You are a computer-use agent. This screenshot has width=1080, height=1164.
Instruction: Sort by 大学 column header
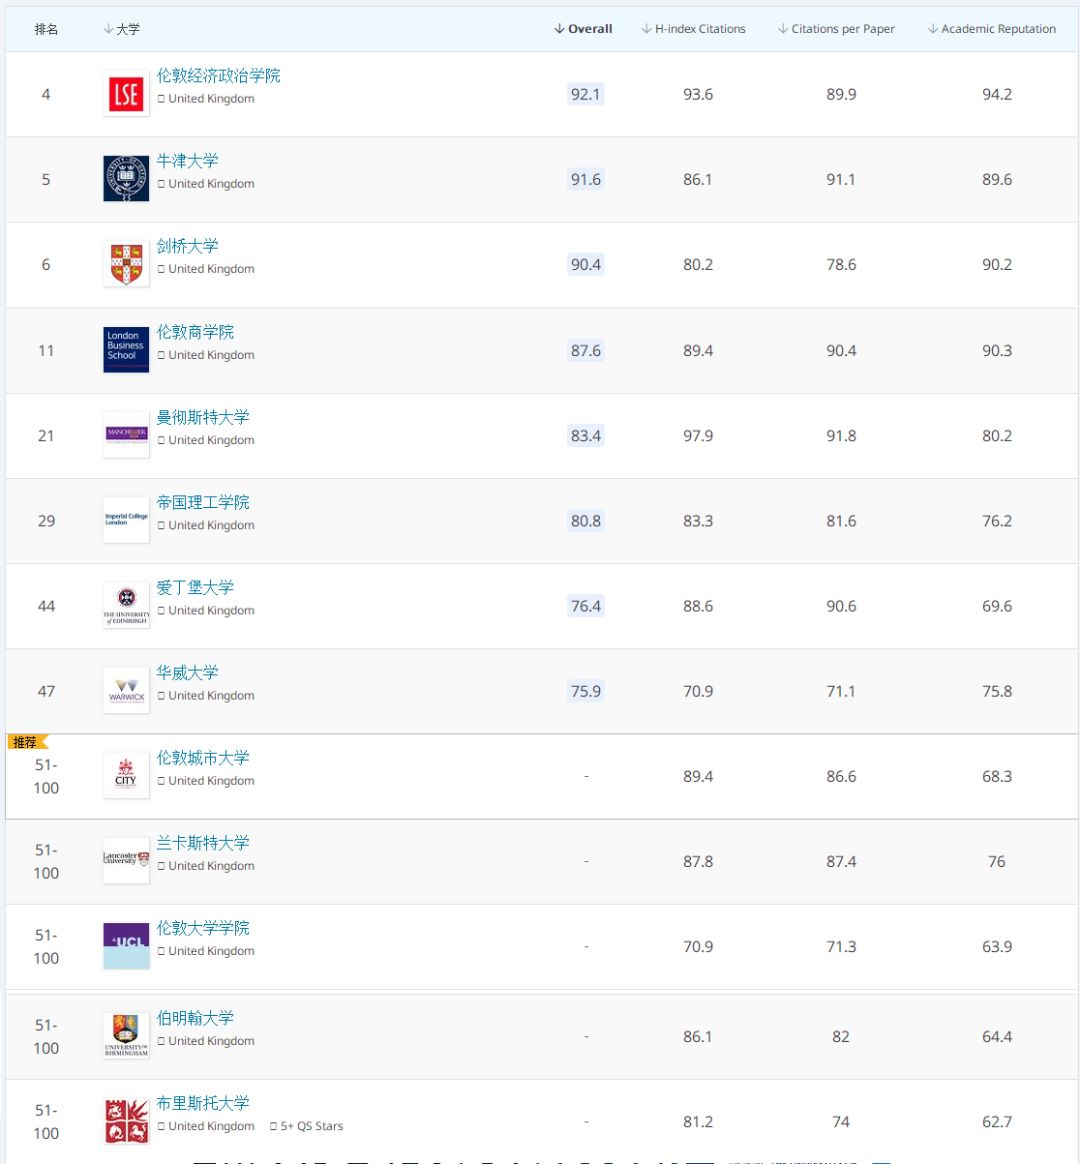(122, 29)
